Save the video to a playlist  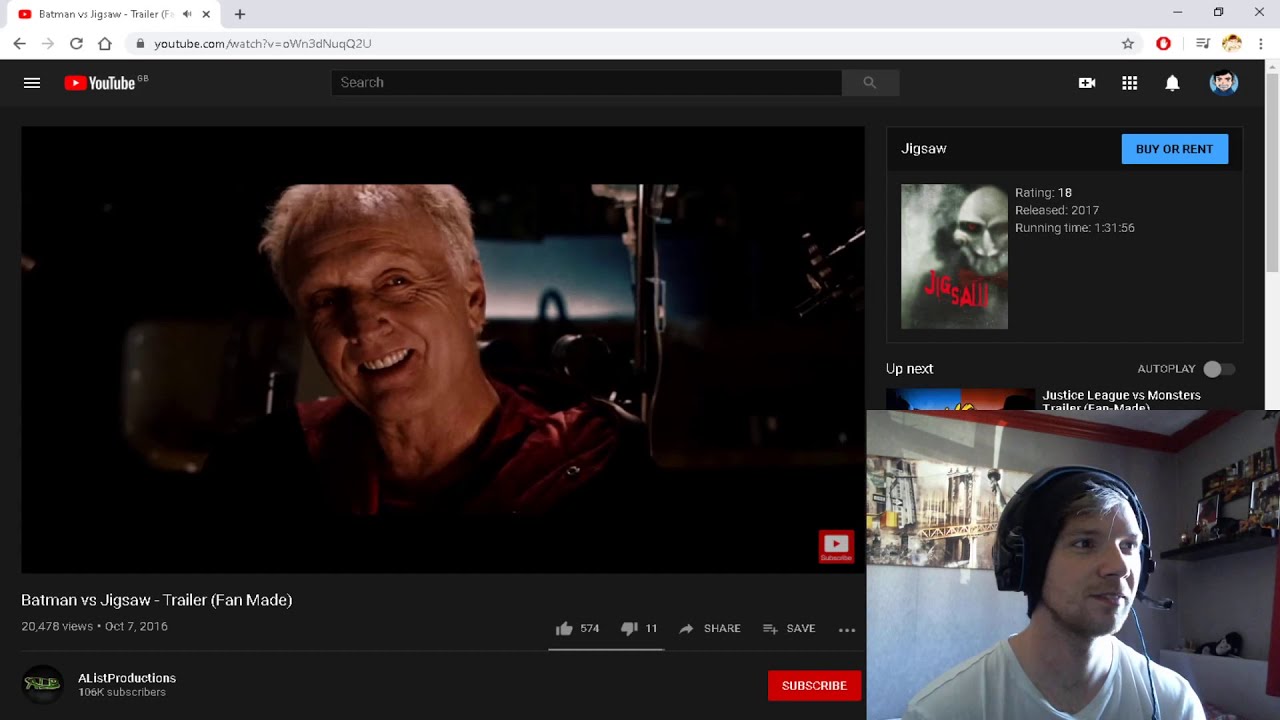click(789, 628)
